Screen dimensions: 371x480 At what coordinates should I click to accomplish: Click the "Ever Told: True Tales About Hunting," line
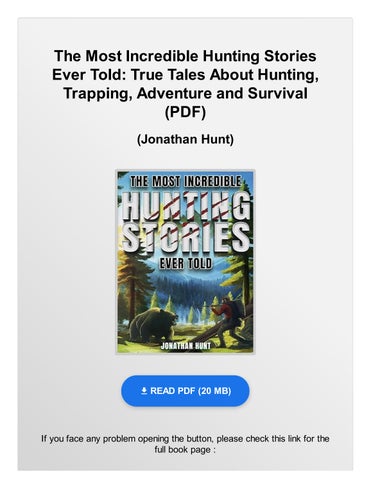click(185, 75)
